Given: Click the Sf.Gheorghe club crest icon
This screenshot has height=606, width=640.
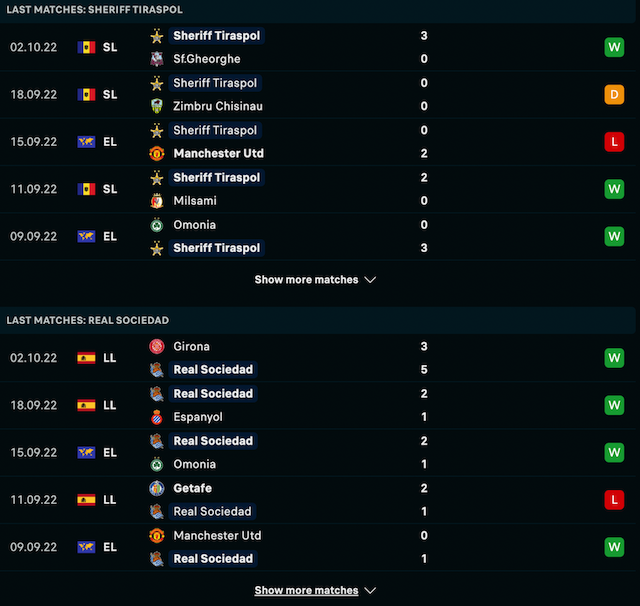Looking at the screenshot, I should point(157,59).
